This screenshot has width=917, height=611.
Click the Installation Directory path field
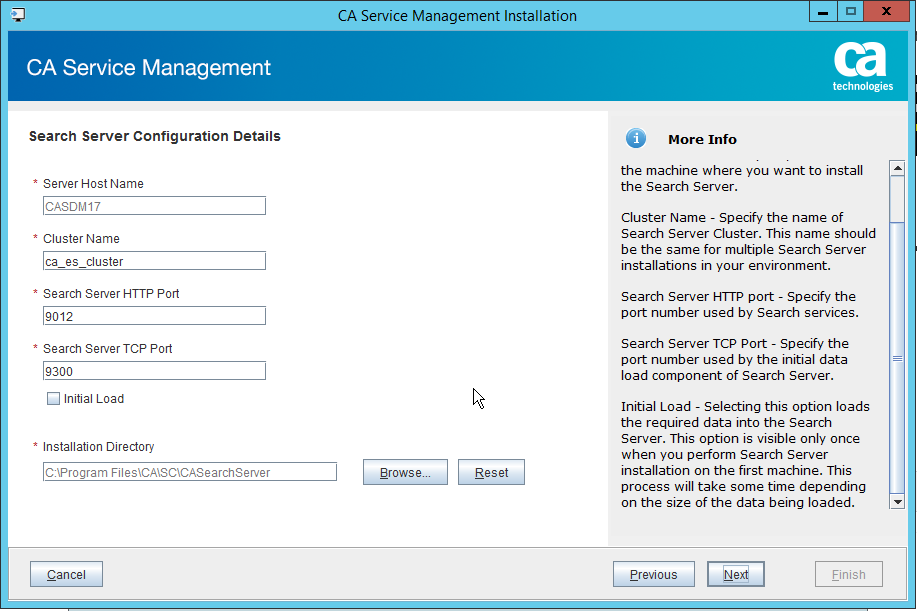click(x=190, y=472)
